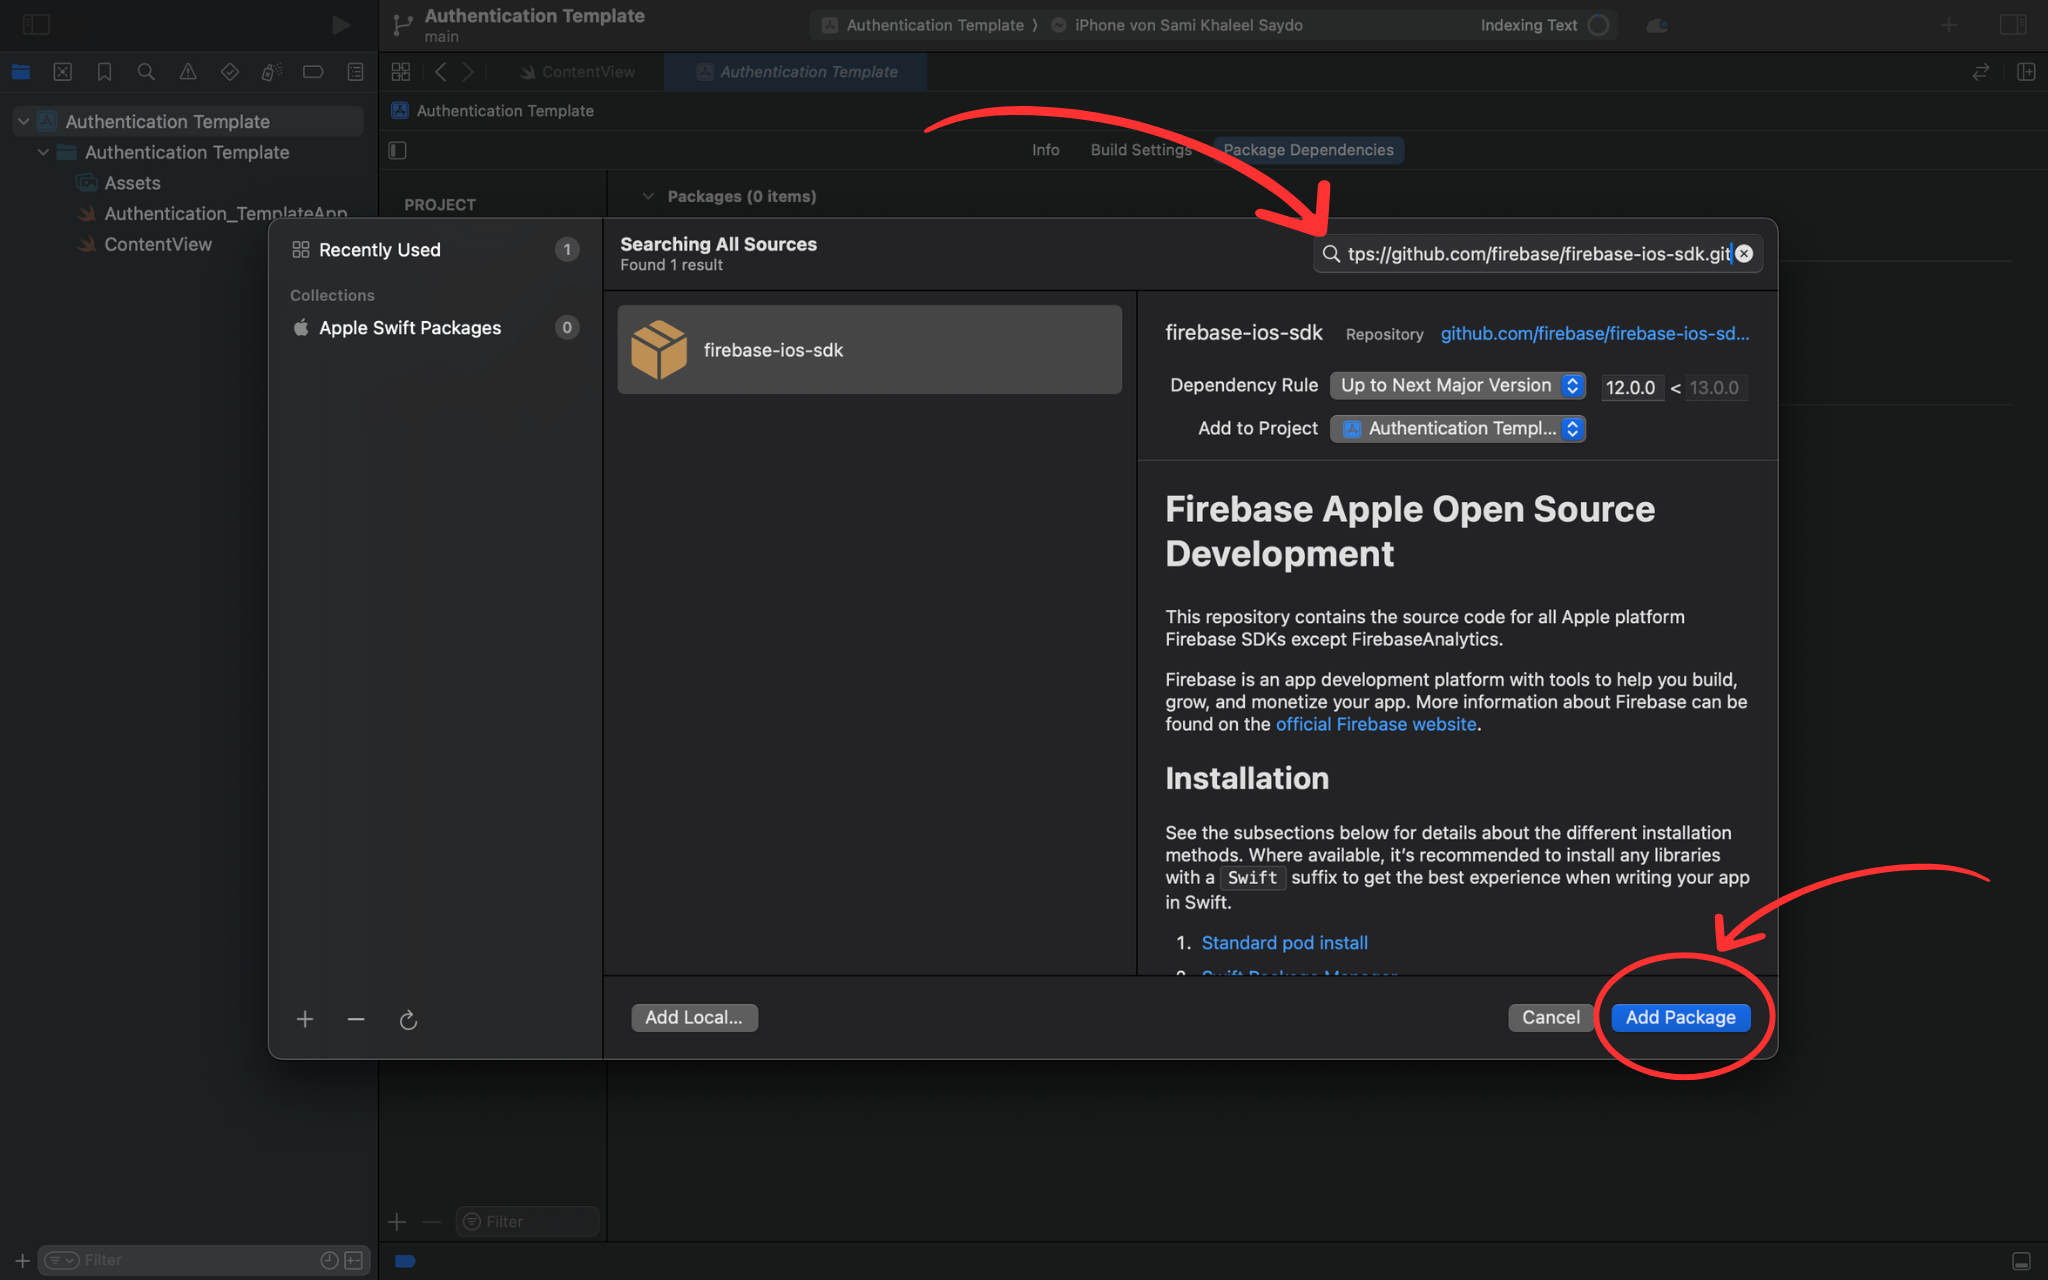
Task: Cancel the package dialog
Action: tap(1550, 1017)
